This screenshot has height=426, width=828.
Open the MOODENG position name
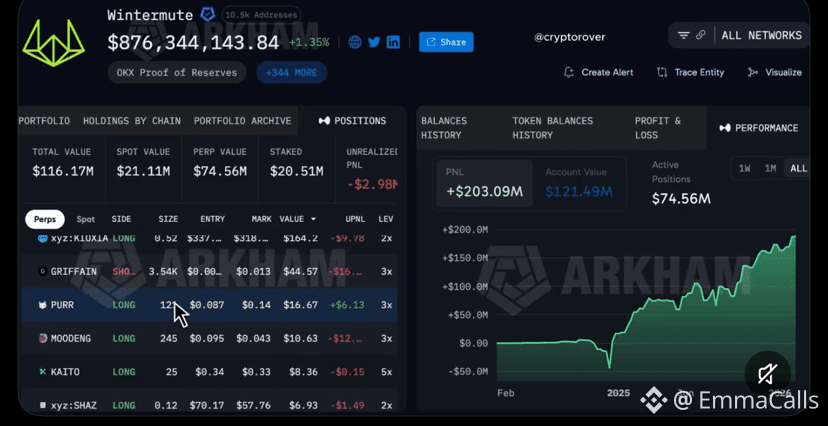click(x=71, y=338)
